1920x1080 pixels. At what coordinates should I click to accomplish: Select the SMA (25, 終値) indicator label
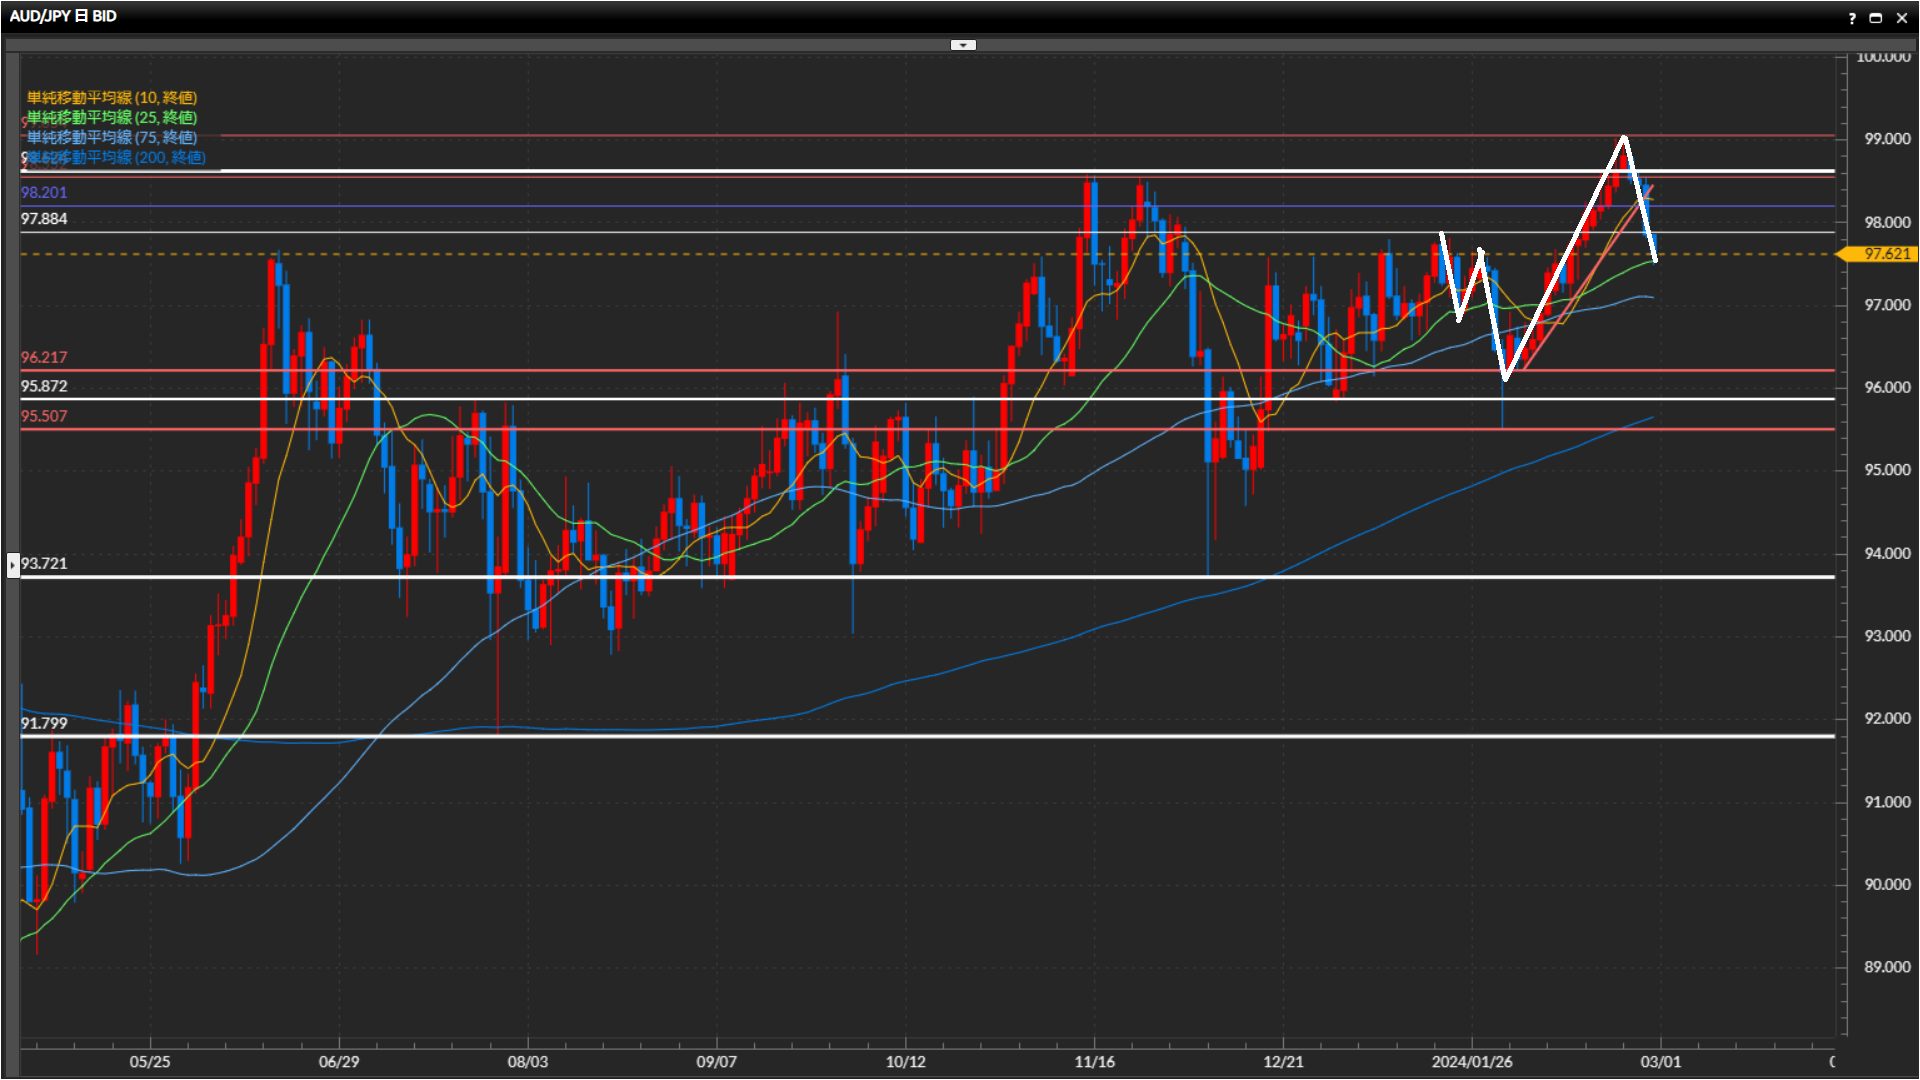(111, 118)
